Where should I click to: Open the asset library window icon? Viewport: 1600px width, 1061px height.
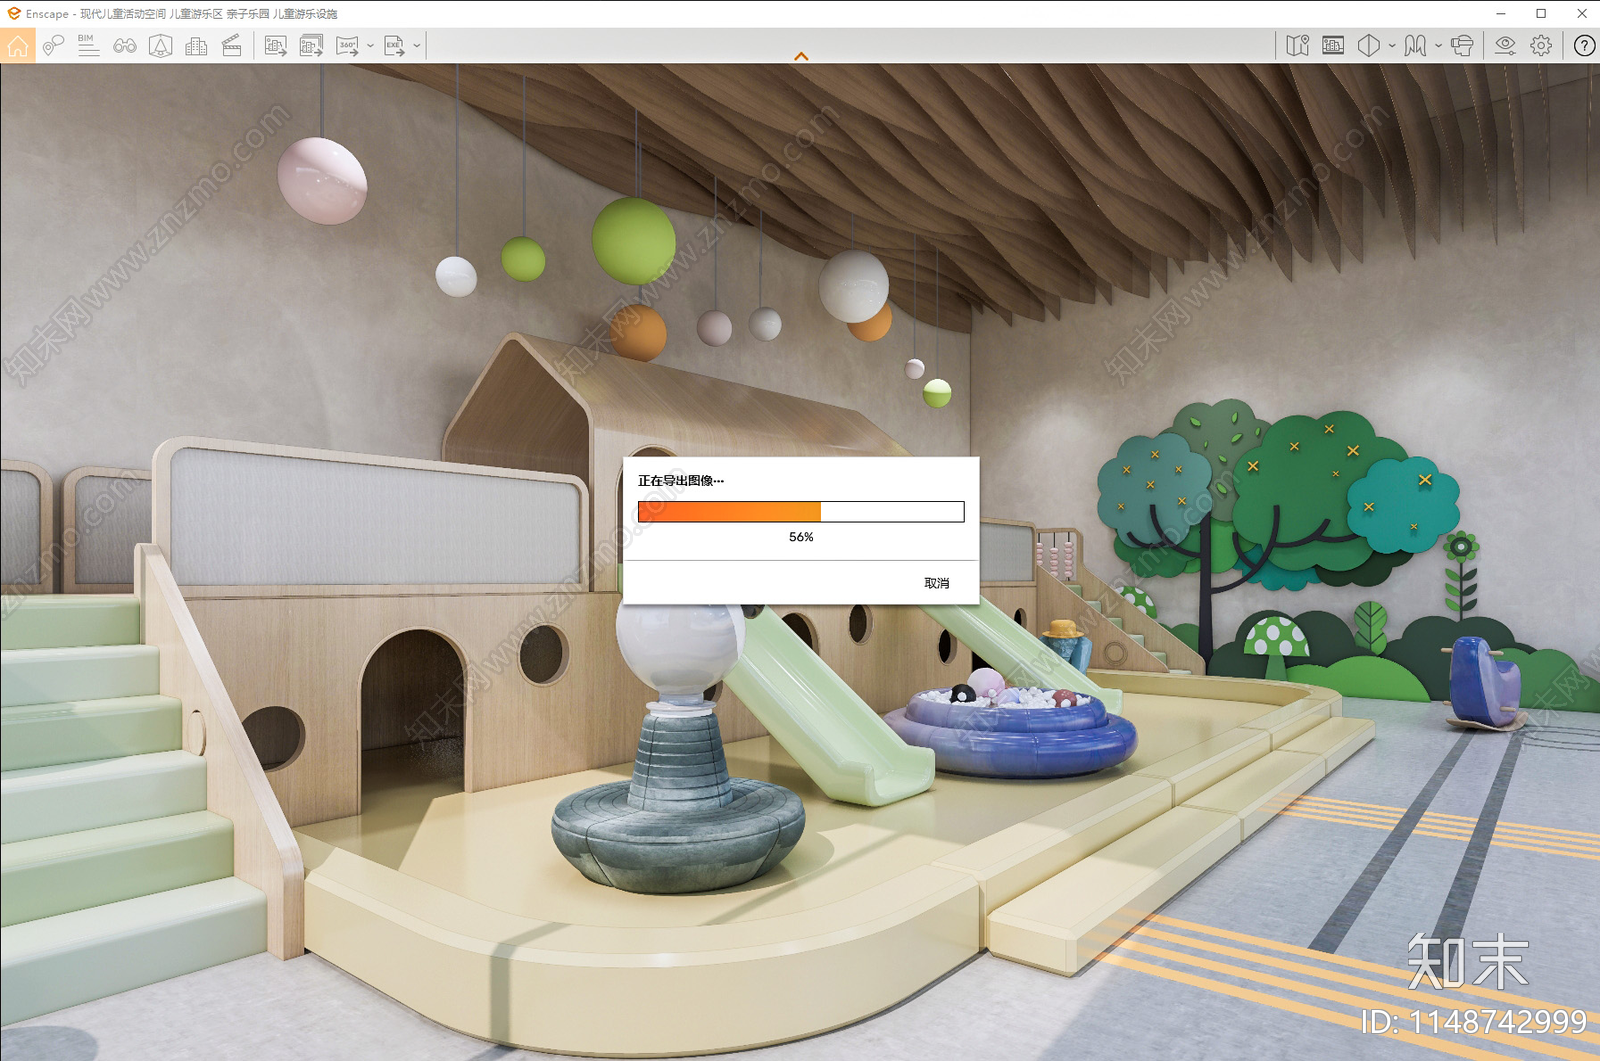point(1333,46)
